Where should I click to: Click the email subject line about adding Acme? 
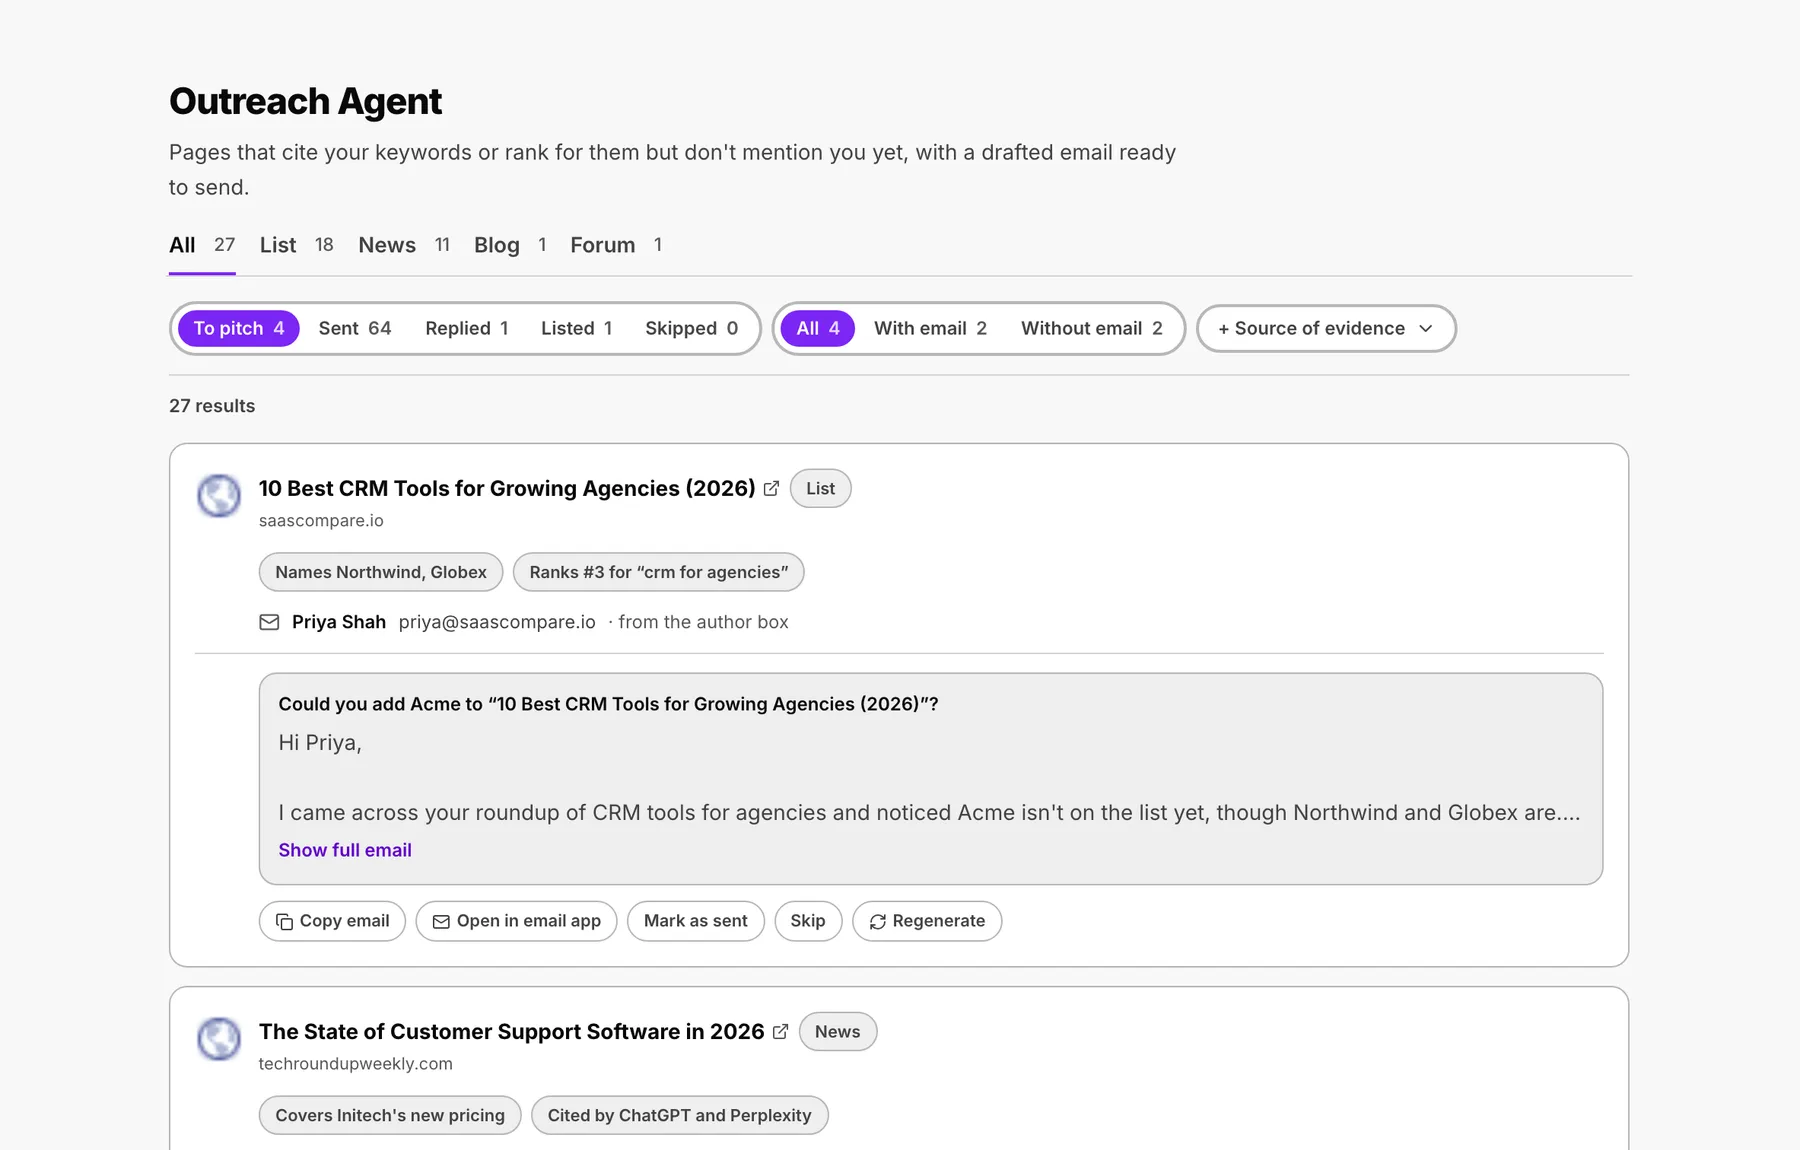tap(608, 704)
